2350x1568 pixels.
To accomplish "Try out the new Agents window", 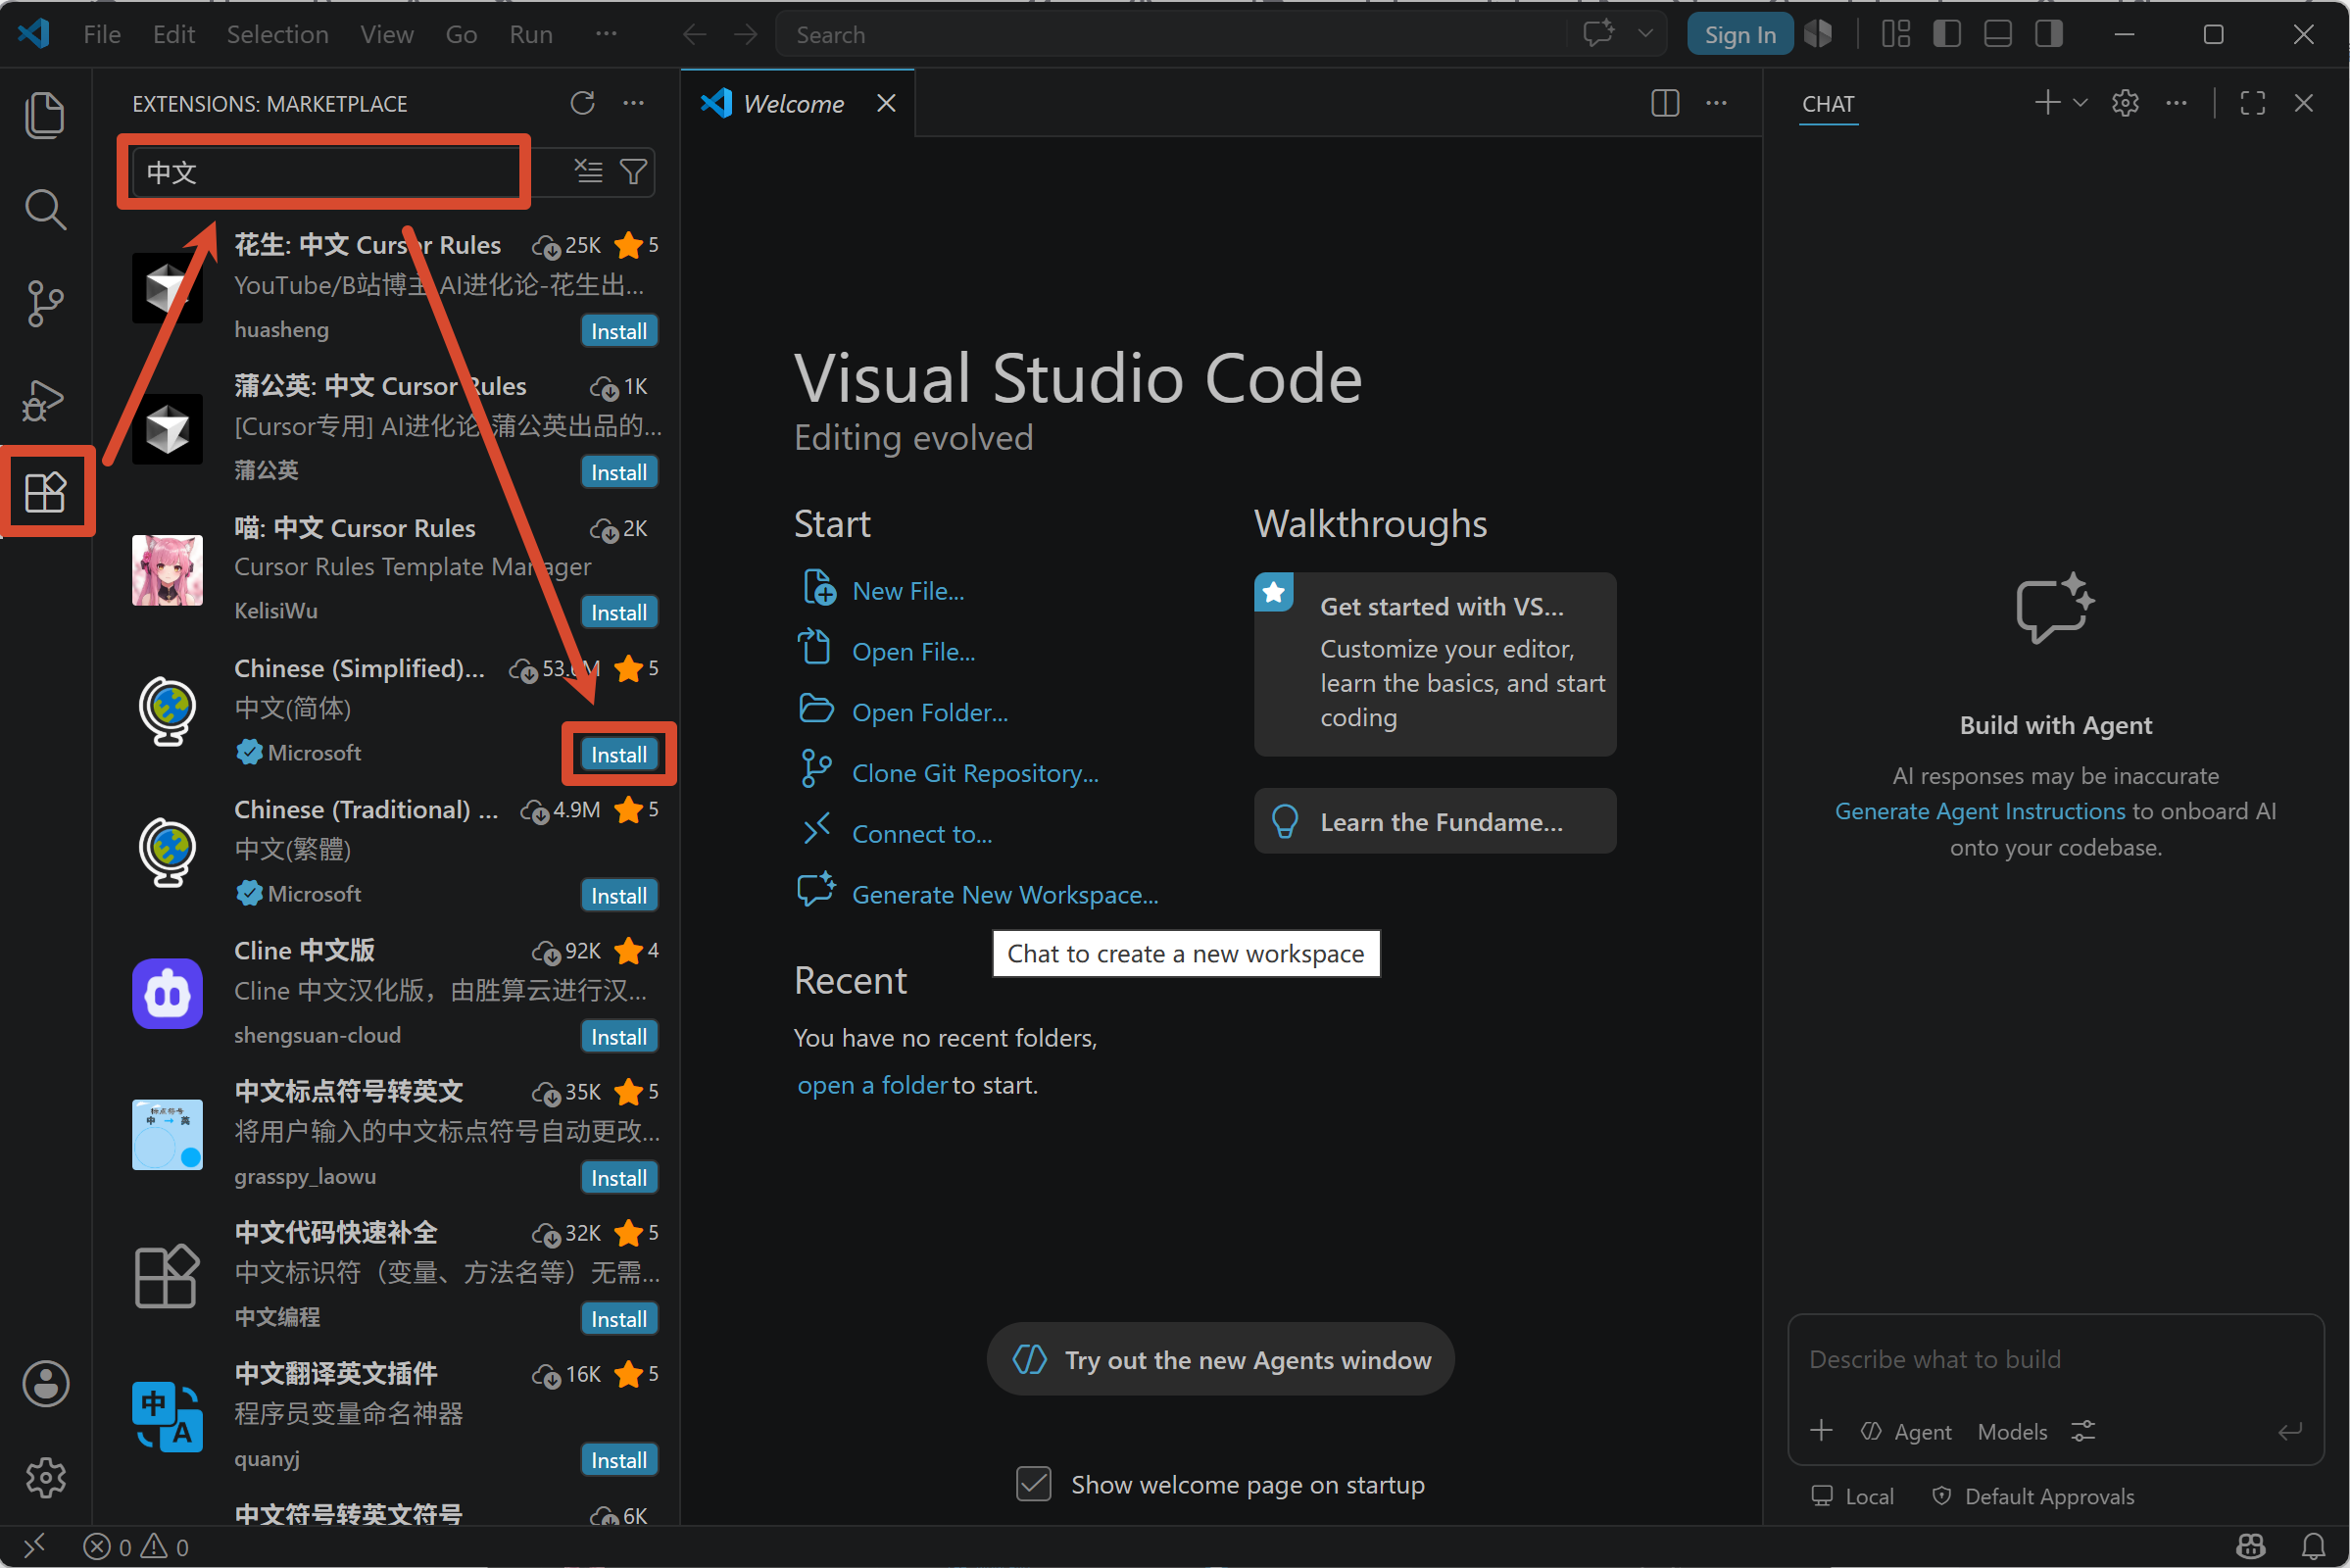I will tap(1220, 1359).
